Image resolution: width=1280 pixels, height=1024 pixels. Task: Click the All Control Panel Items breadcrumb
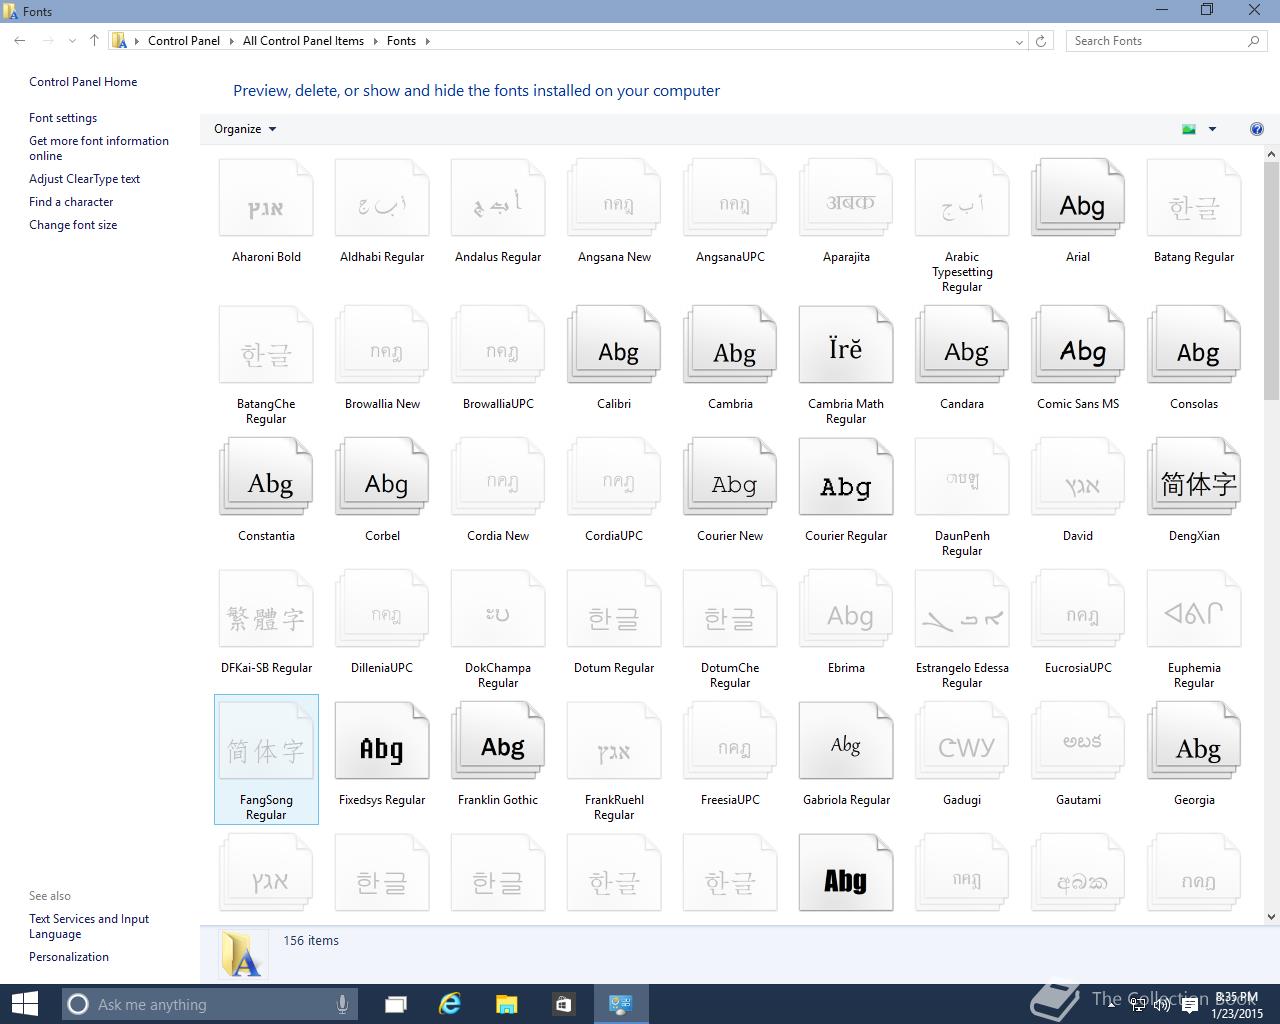[x=303, y=41]
